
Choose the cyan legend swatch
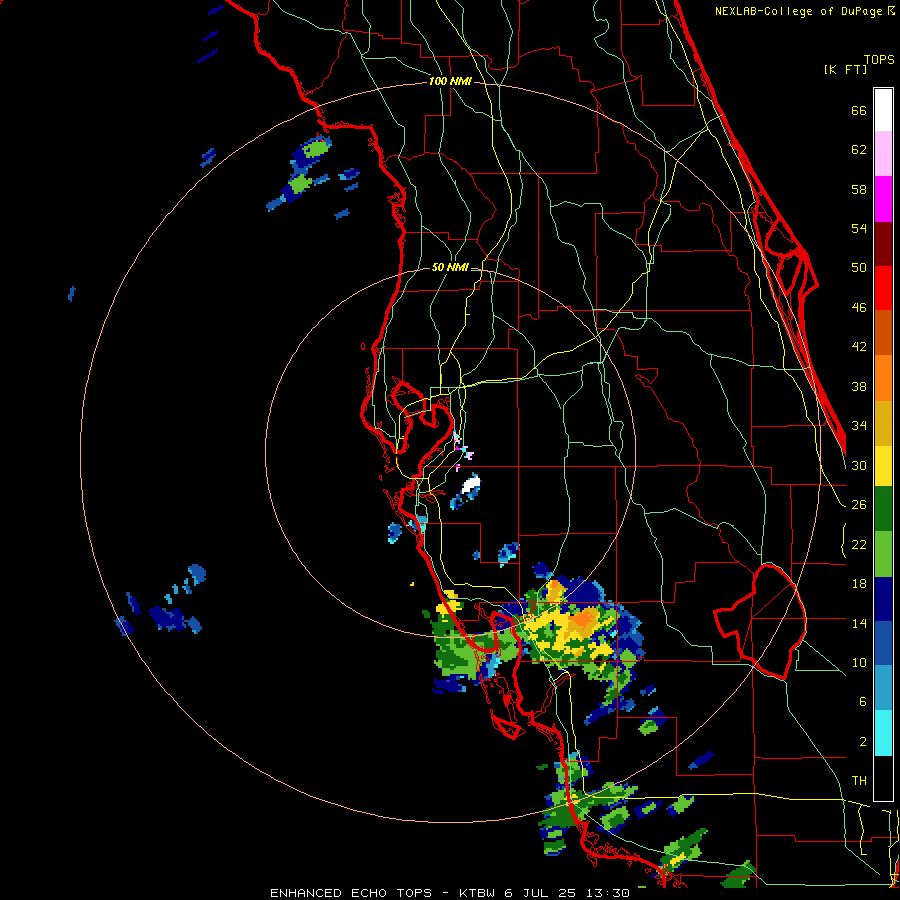click(883, 733)
